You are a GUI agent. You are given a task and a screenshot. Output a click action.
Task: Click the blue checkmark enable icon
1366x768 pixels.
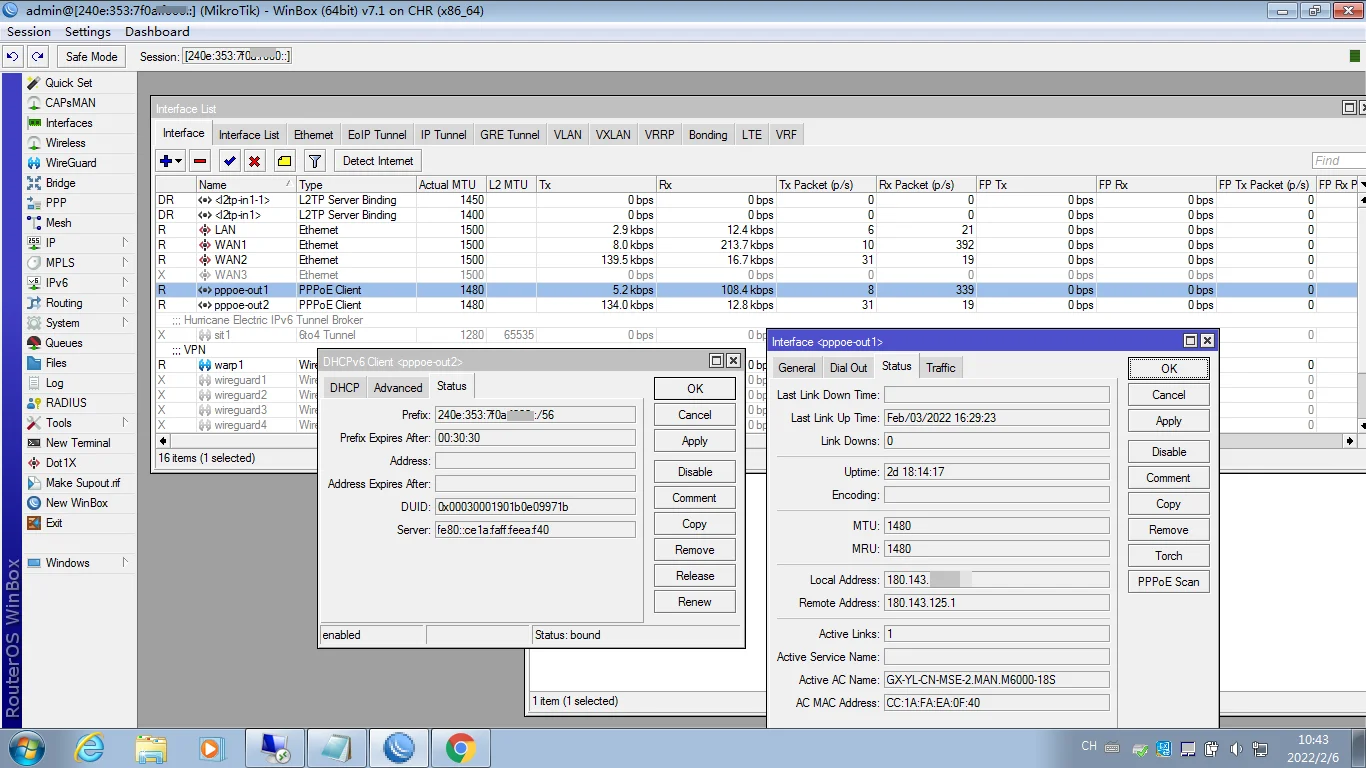click(230, 161)
